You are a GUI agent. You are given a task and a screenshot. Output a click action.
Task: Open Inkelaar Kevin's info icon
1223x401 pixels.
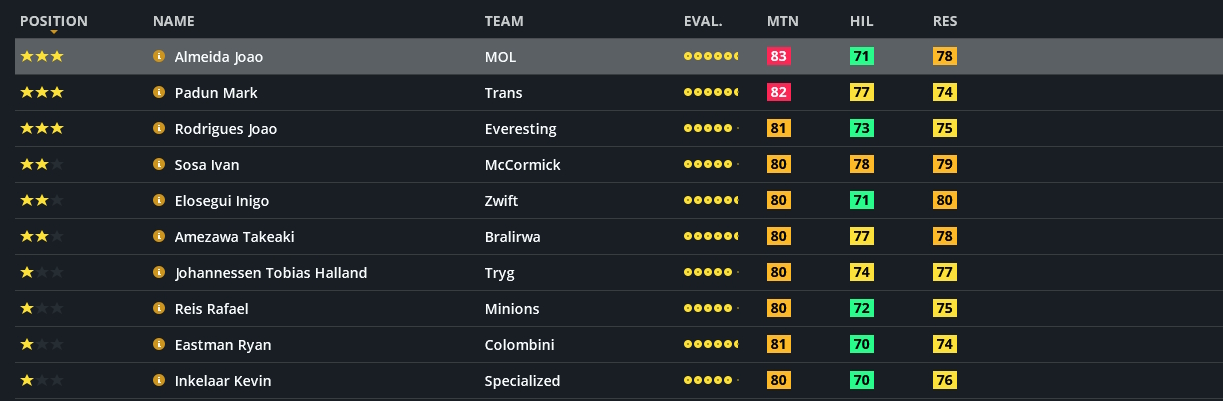pos(158,381)
